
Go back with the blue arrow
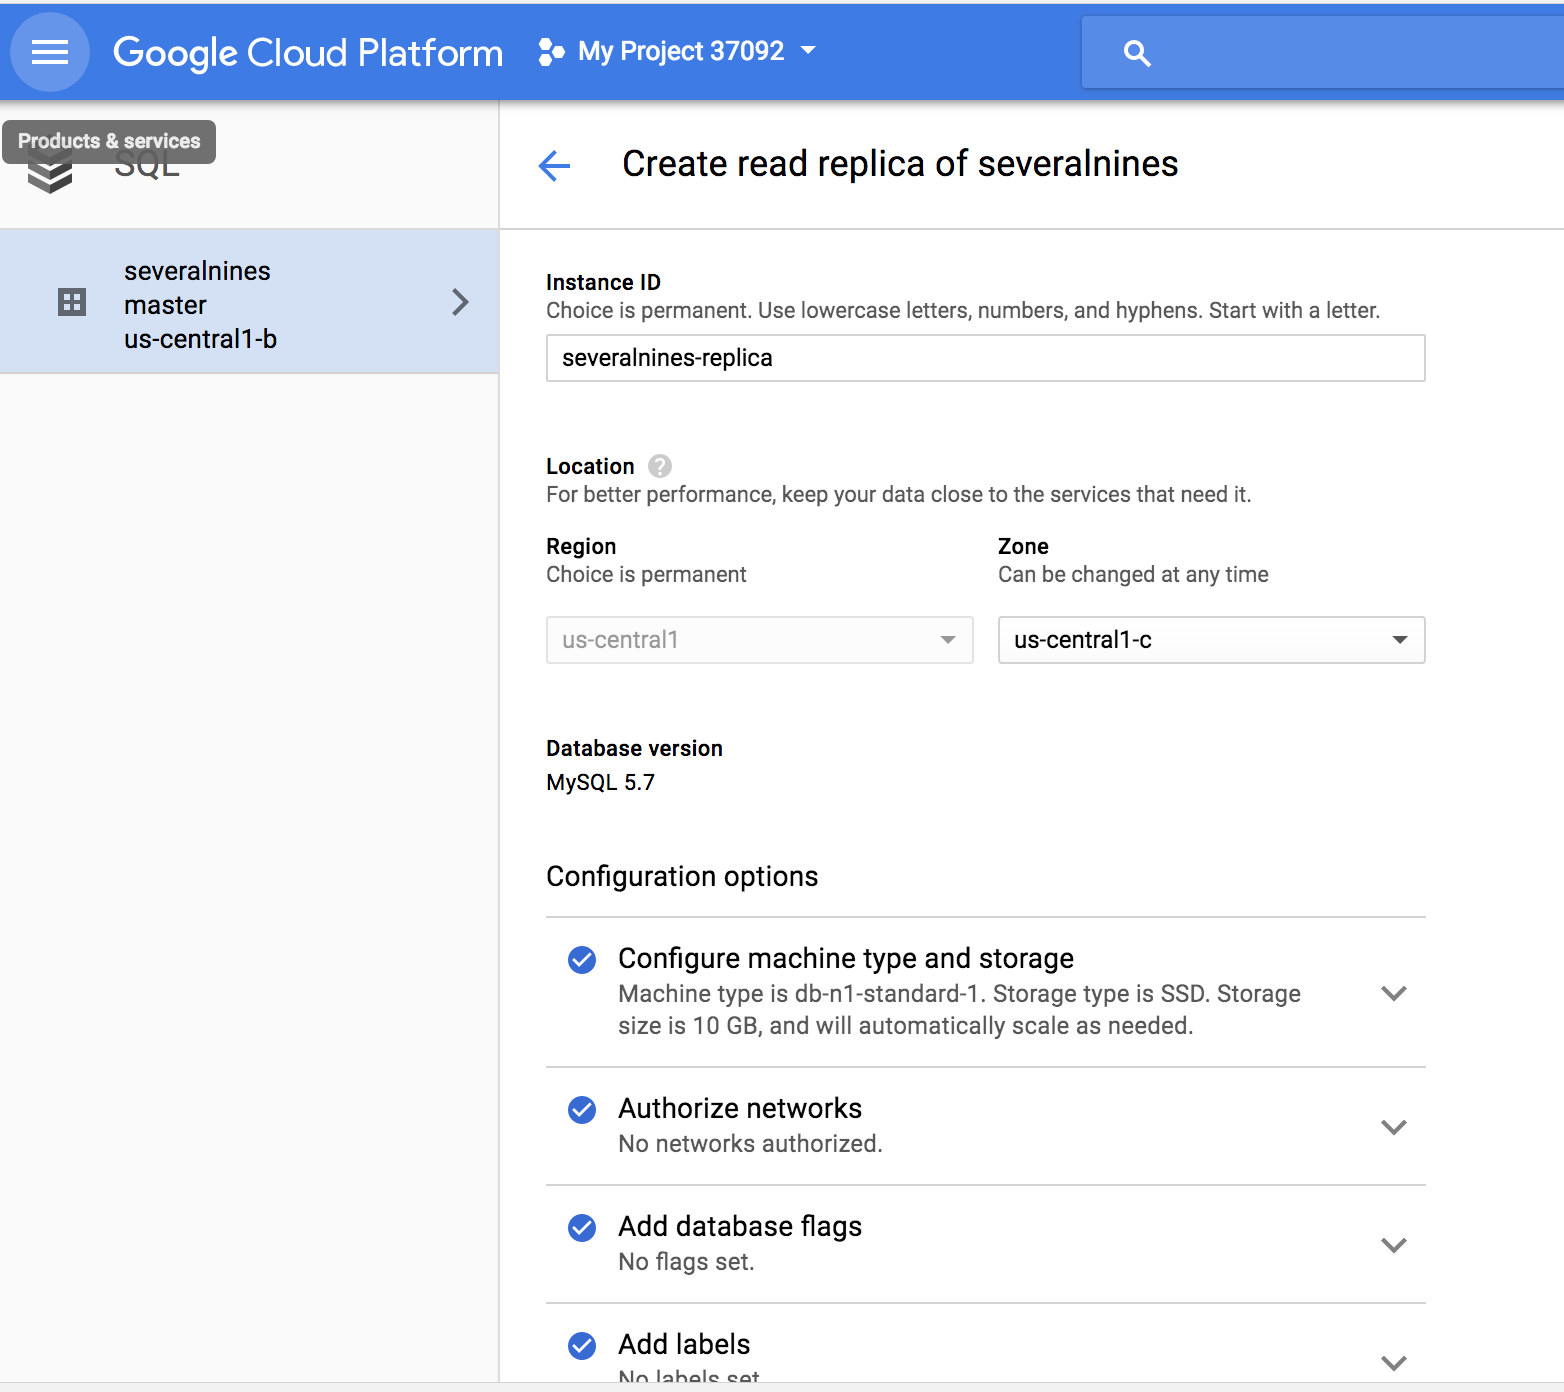pyautogui.click(x=554, y=165)
